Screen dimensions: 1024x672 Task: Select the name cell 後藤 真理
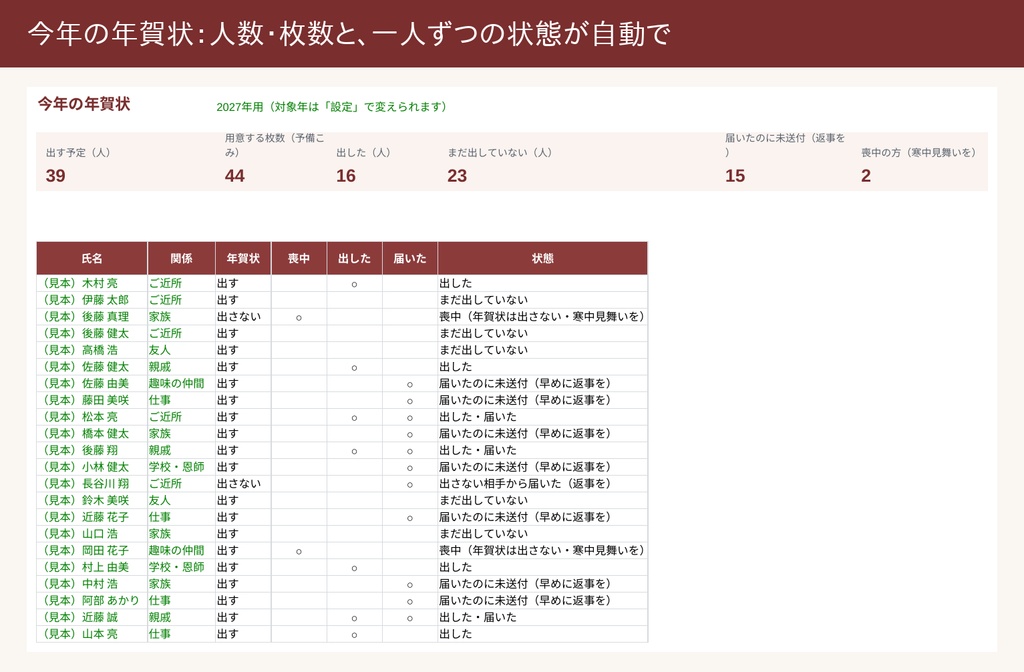click(x=92, y=317)
